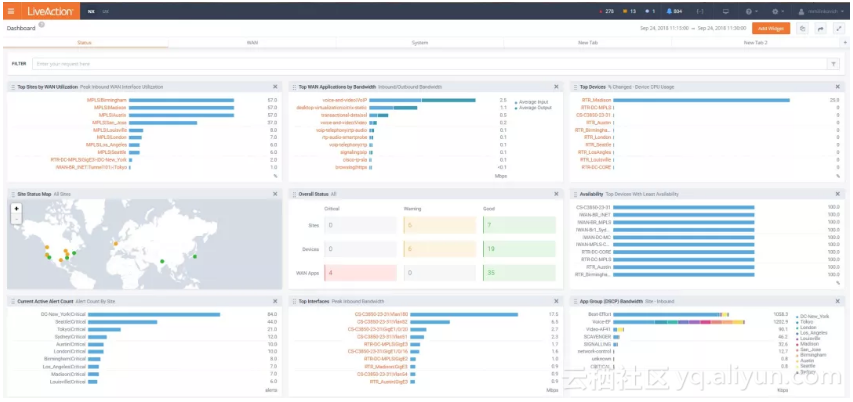Open the dashboard time range selector
853x402 pixels.
click(693, 28)
